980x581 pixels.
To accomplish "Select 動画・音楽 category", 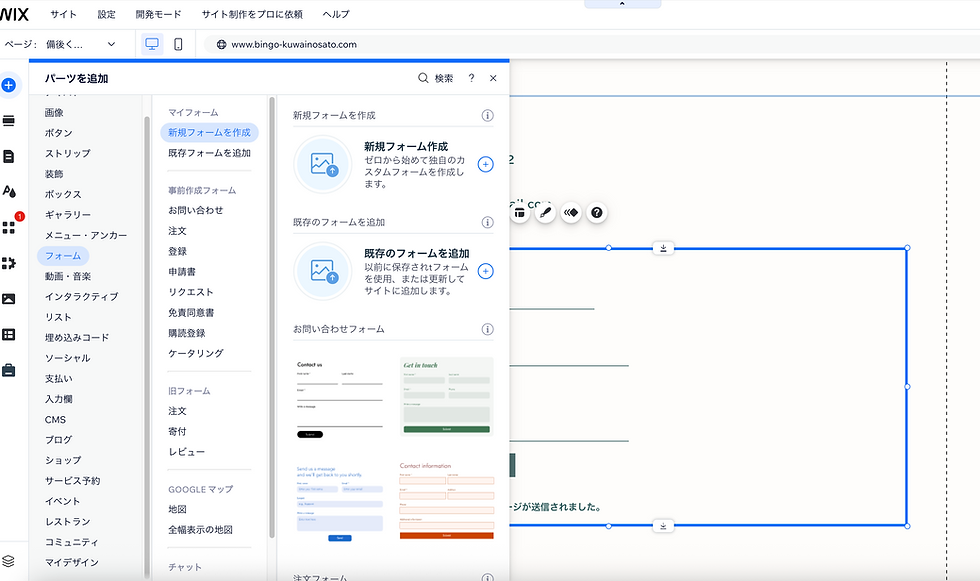I will [x=68, y=276].
